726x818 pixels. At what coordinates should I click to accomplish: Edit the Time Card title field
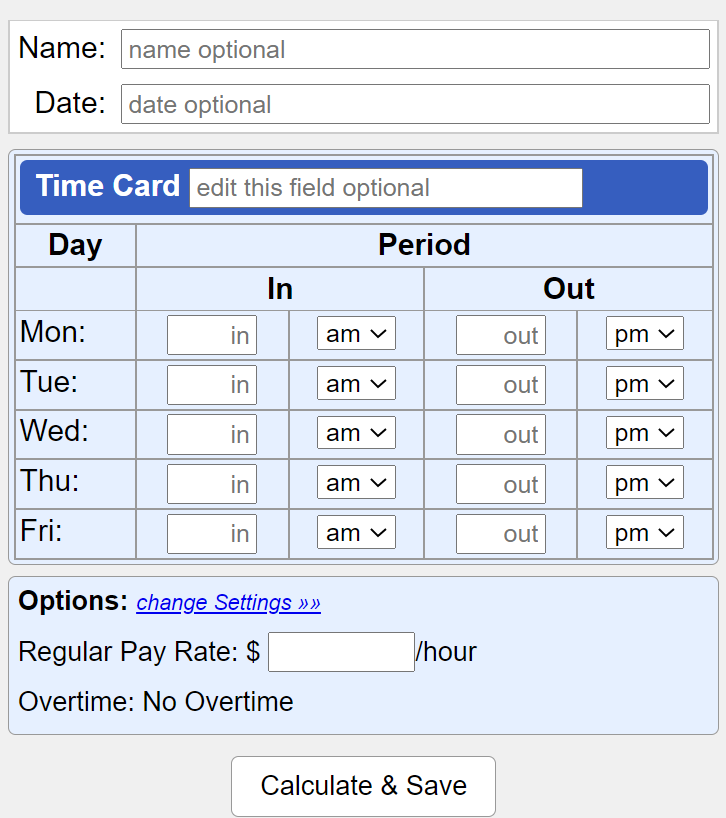386,188
